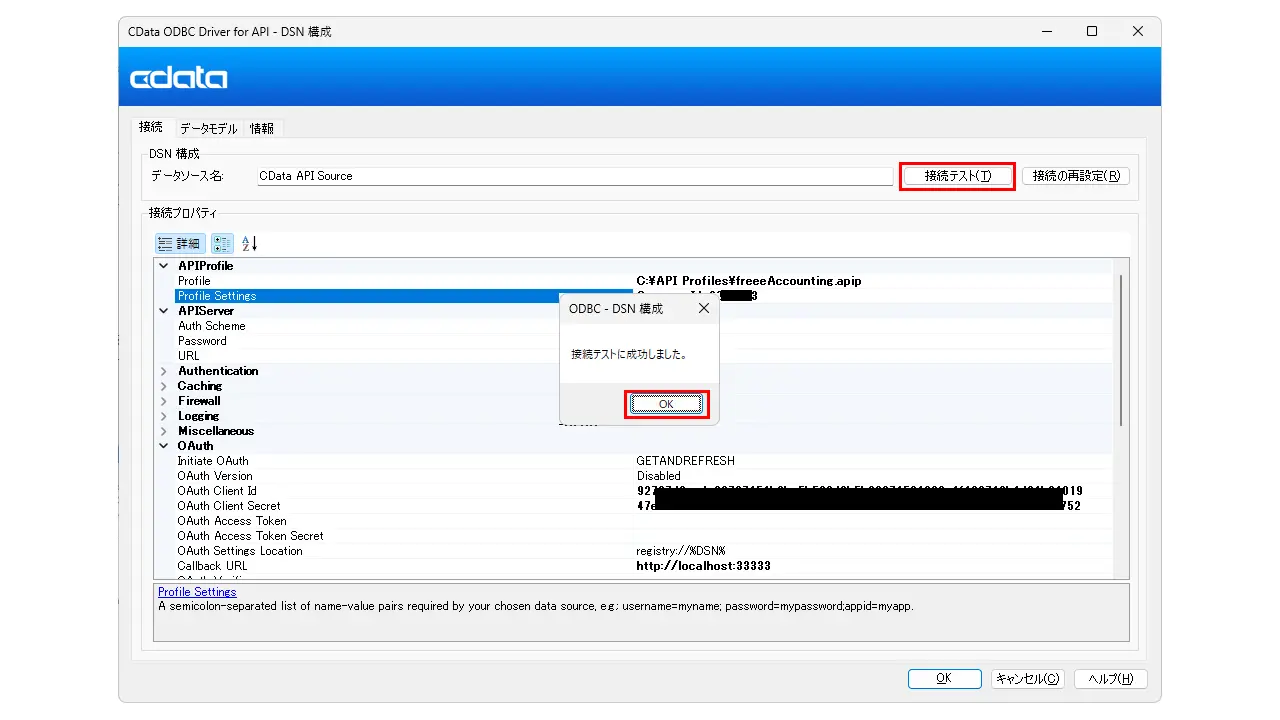The height and width of the screenshot is (720, 1280).
Task: Click the 接続テスト(T) button
Action: tap(958, 176)
